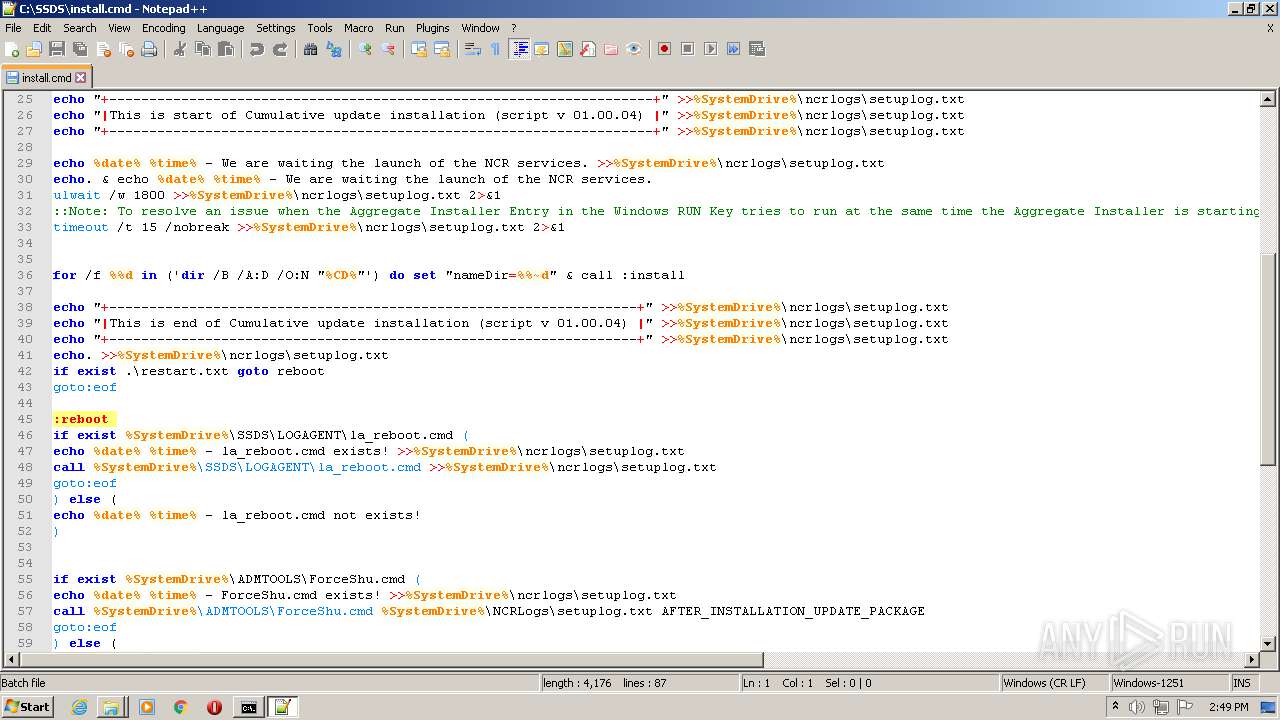Open the Replace dialog icon

[334, 49]
